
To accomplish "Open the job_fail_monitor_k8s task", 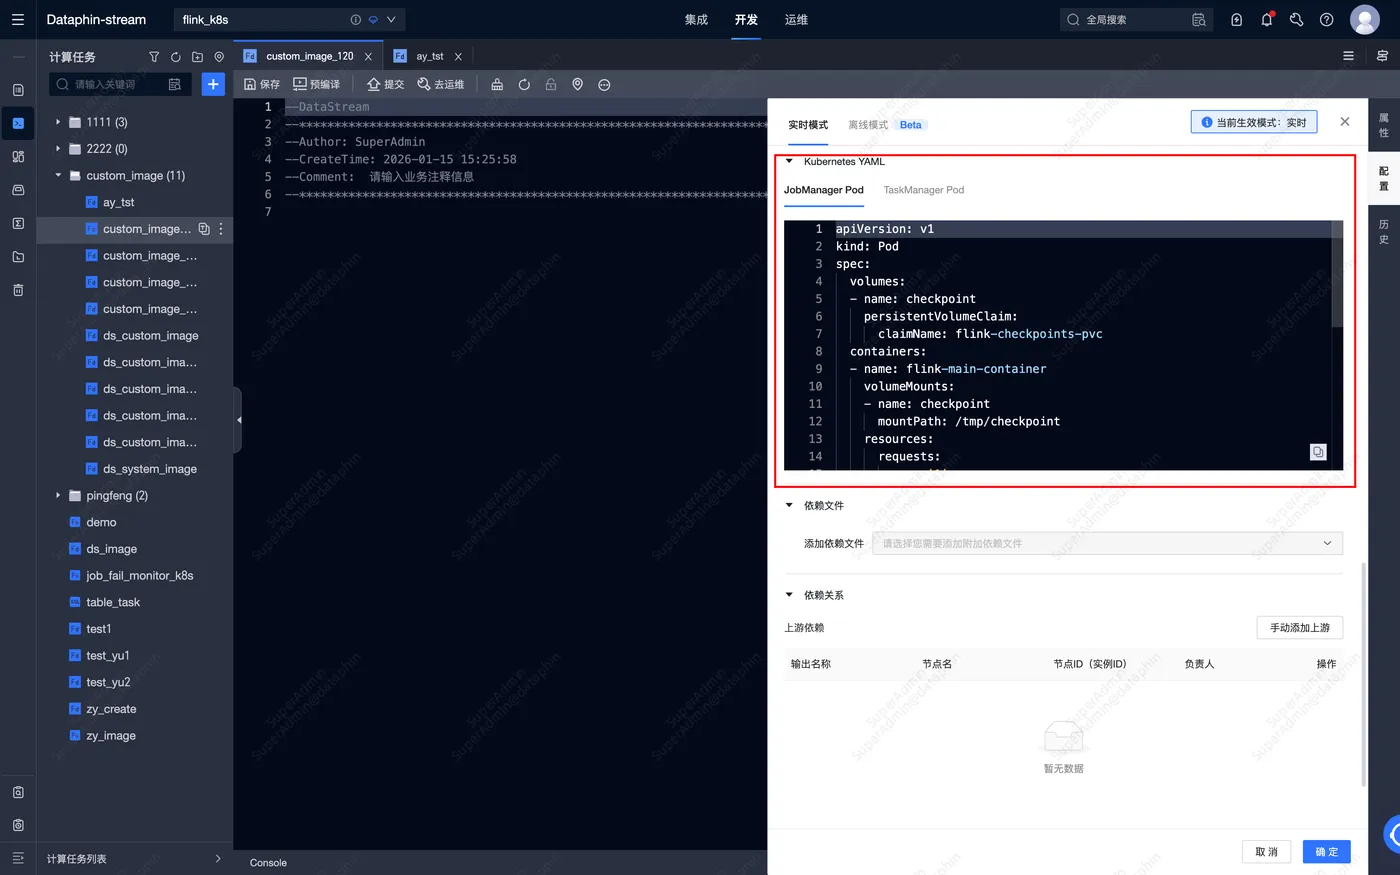I will point(140,576).
